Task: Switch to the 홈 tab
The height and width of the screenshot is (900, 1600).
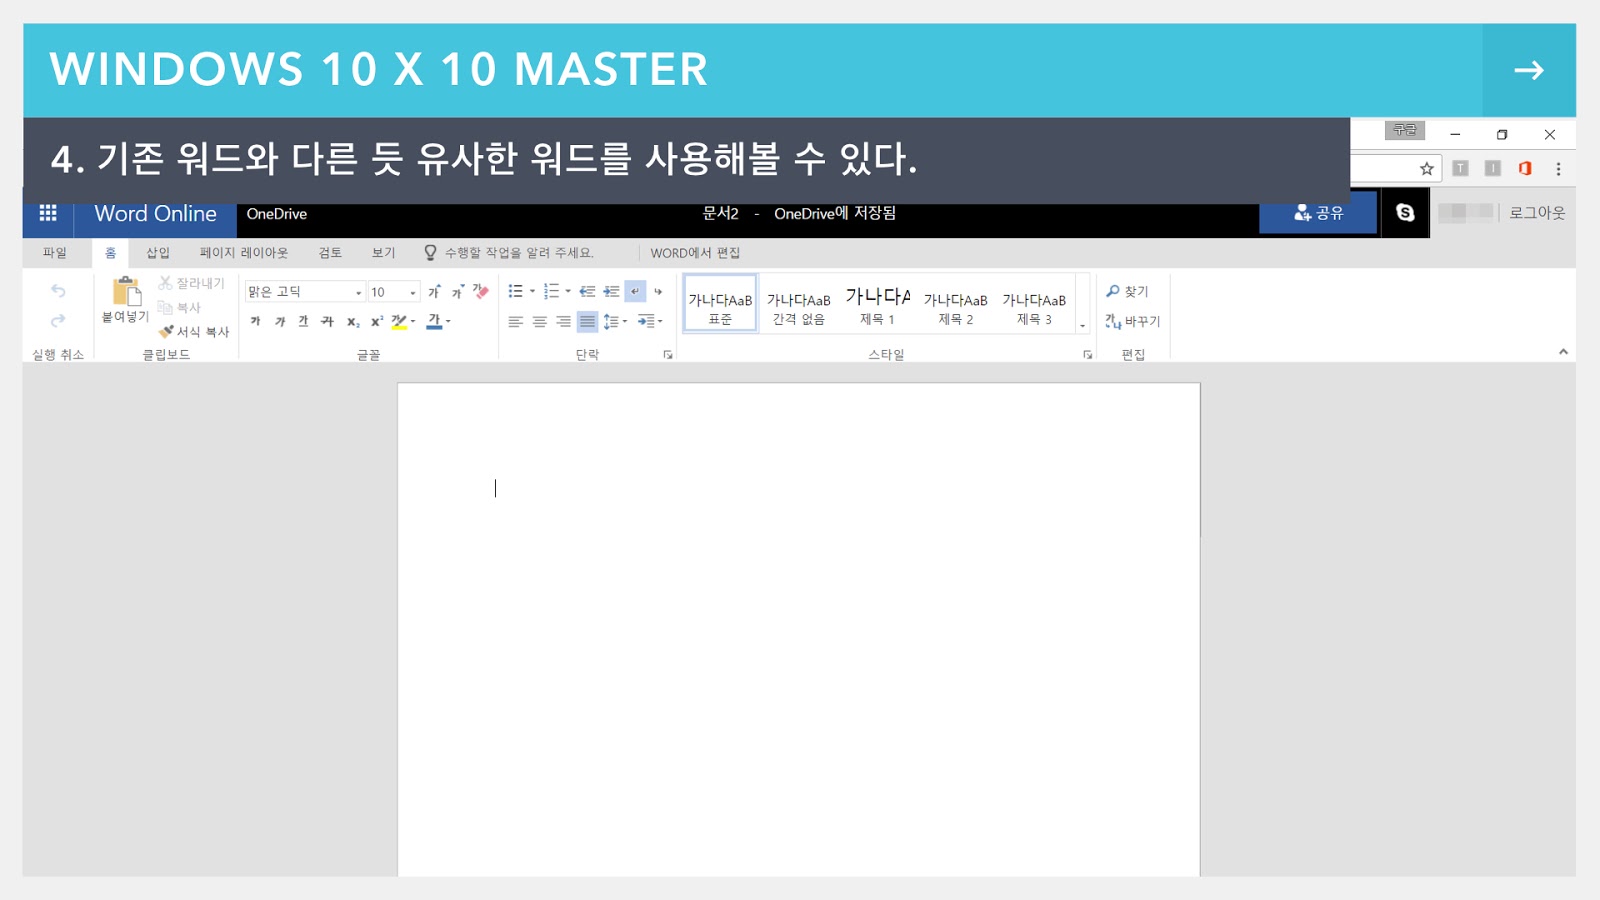Action: (x=110, y=253)
